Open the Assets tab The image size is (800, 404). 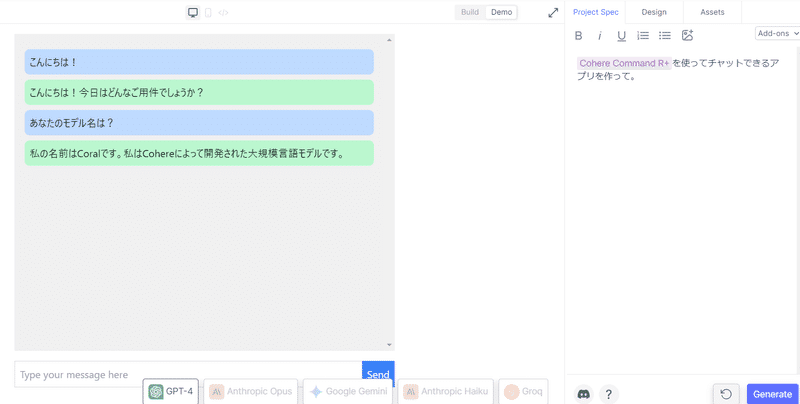712,12
